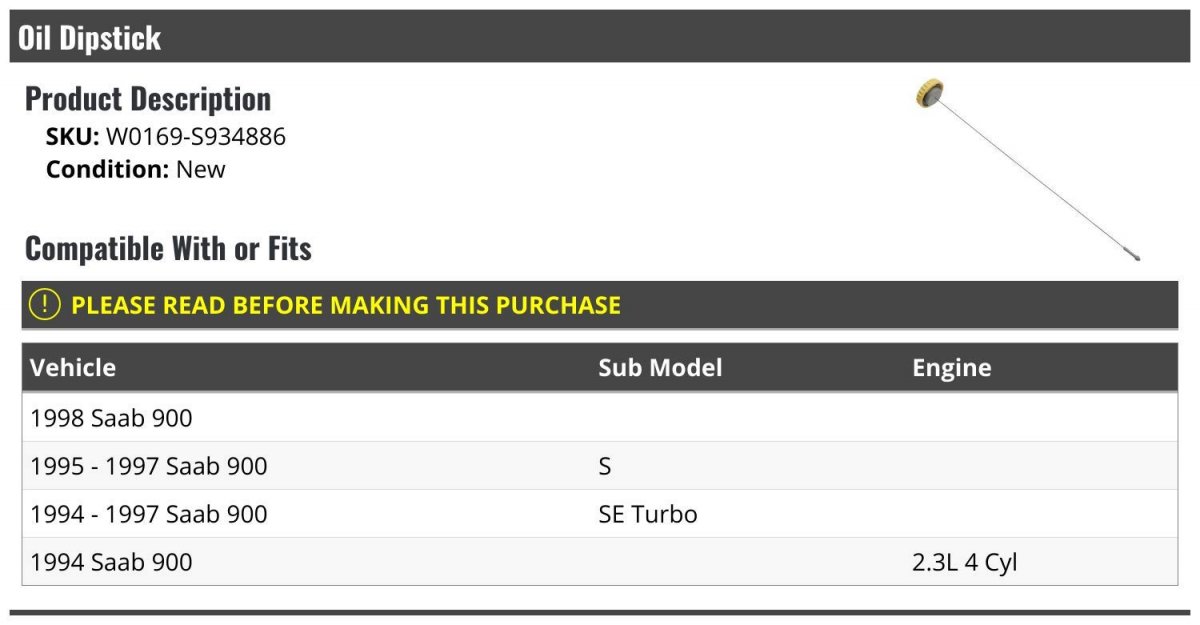Click the S sub model cell
Screen dimensions: 1200x625
[x=605, y=466]
